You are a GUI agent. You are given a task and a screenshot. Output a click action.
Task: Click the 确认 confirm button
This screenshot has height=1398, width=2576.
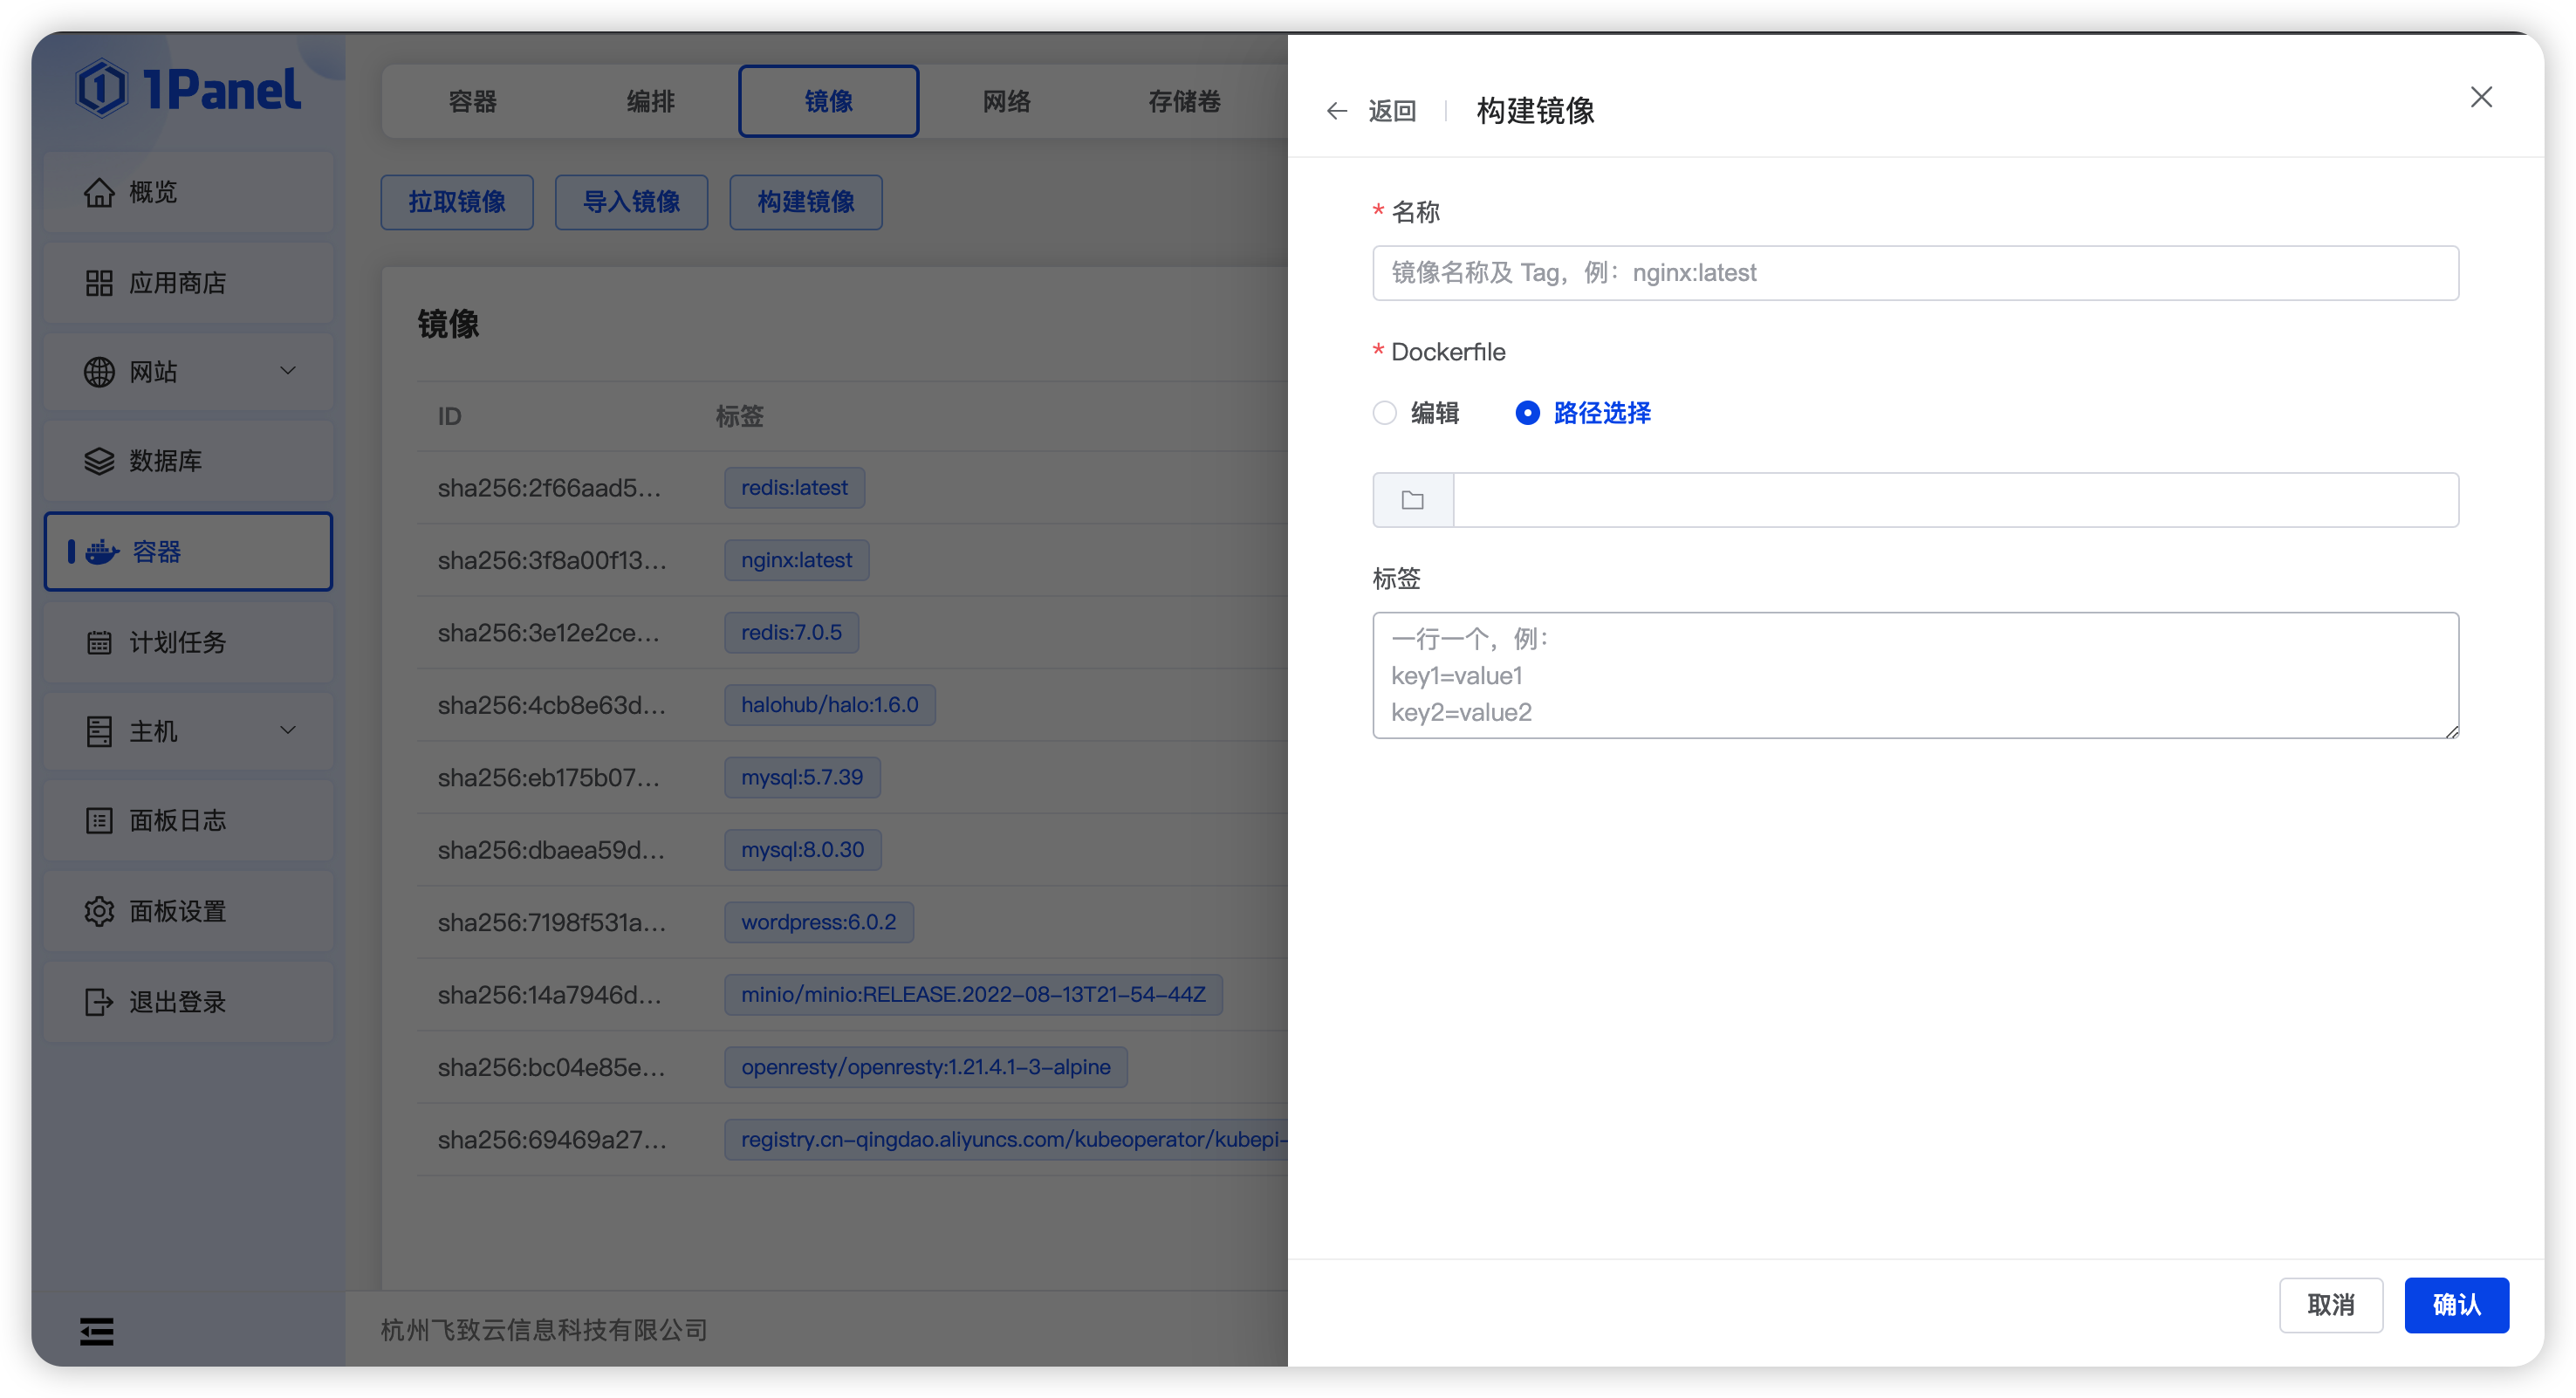(x=2457, y=1305)
